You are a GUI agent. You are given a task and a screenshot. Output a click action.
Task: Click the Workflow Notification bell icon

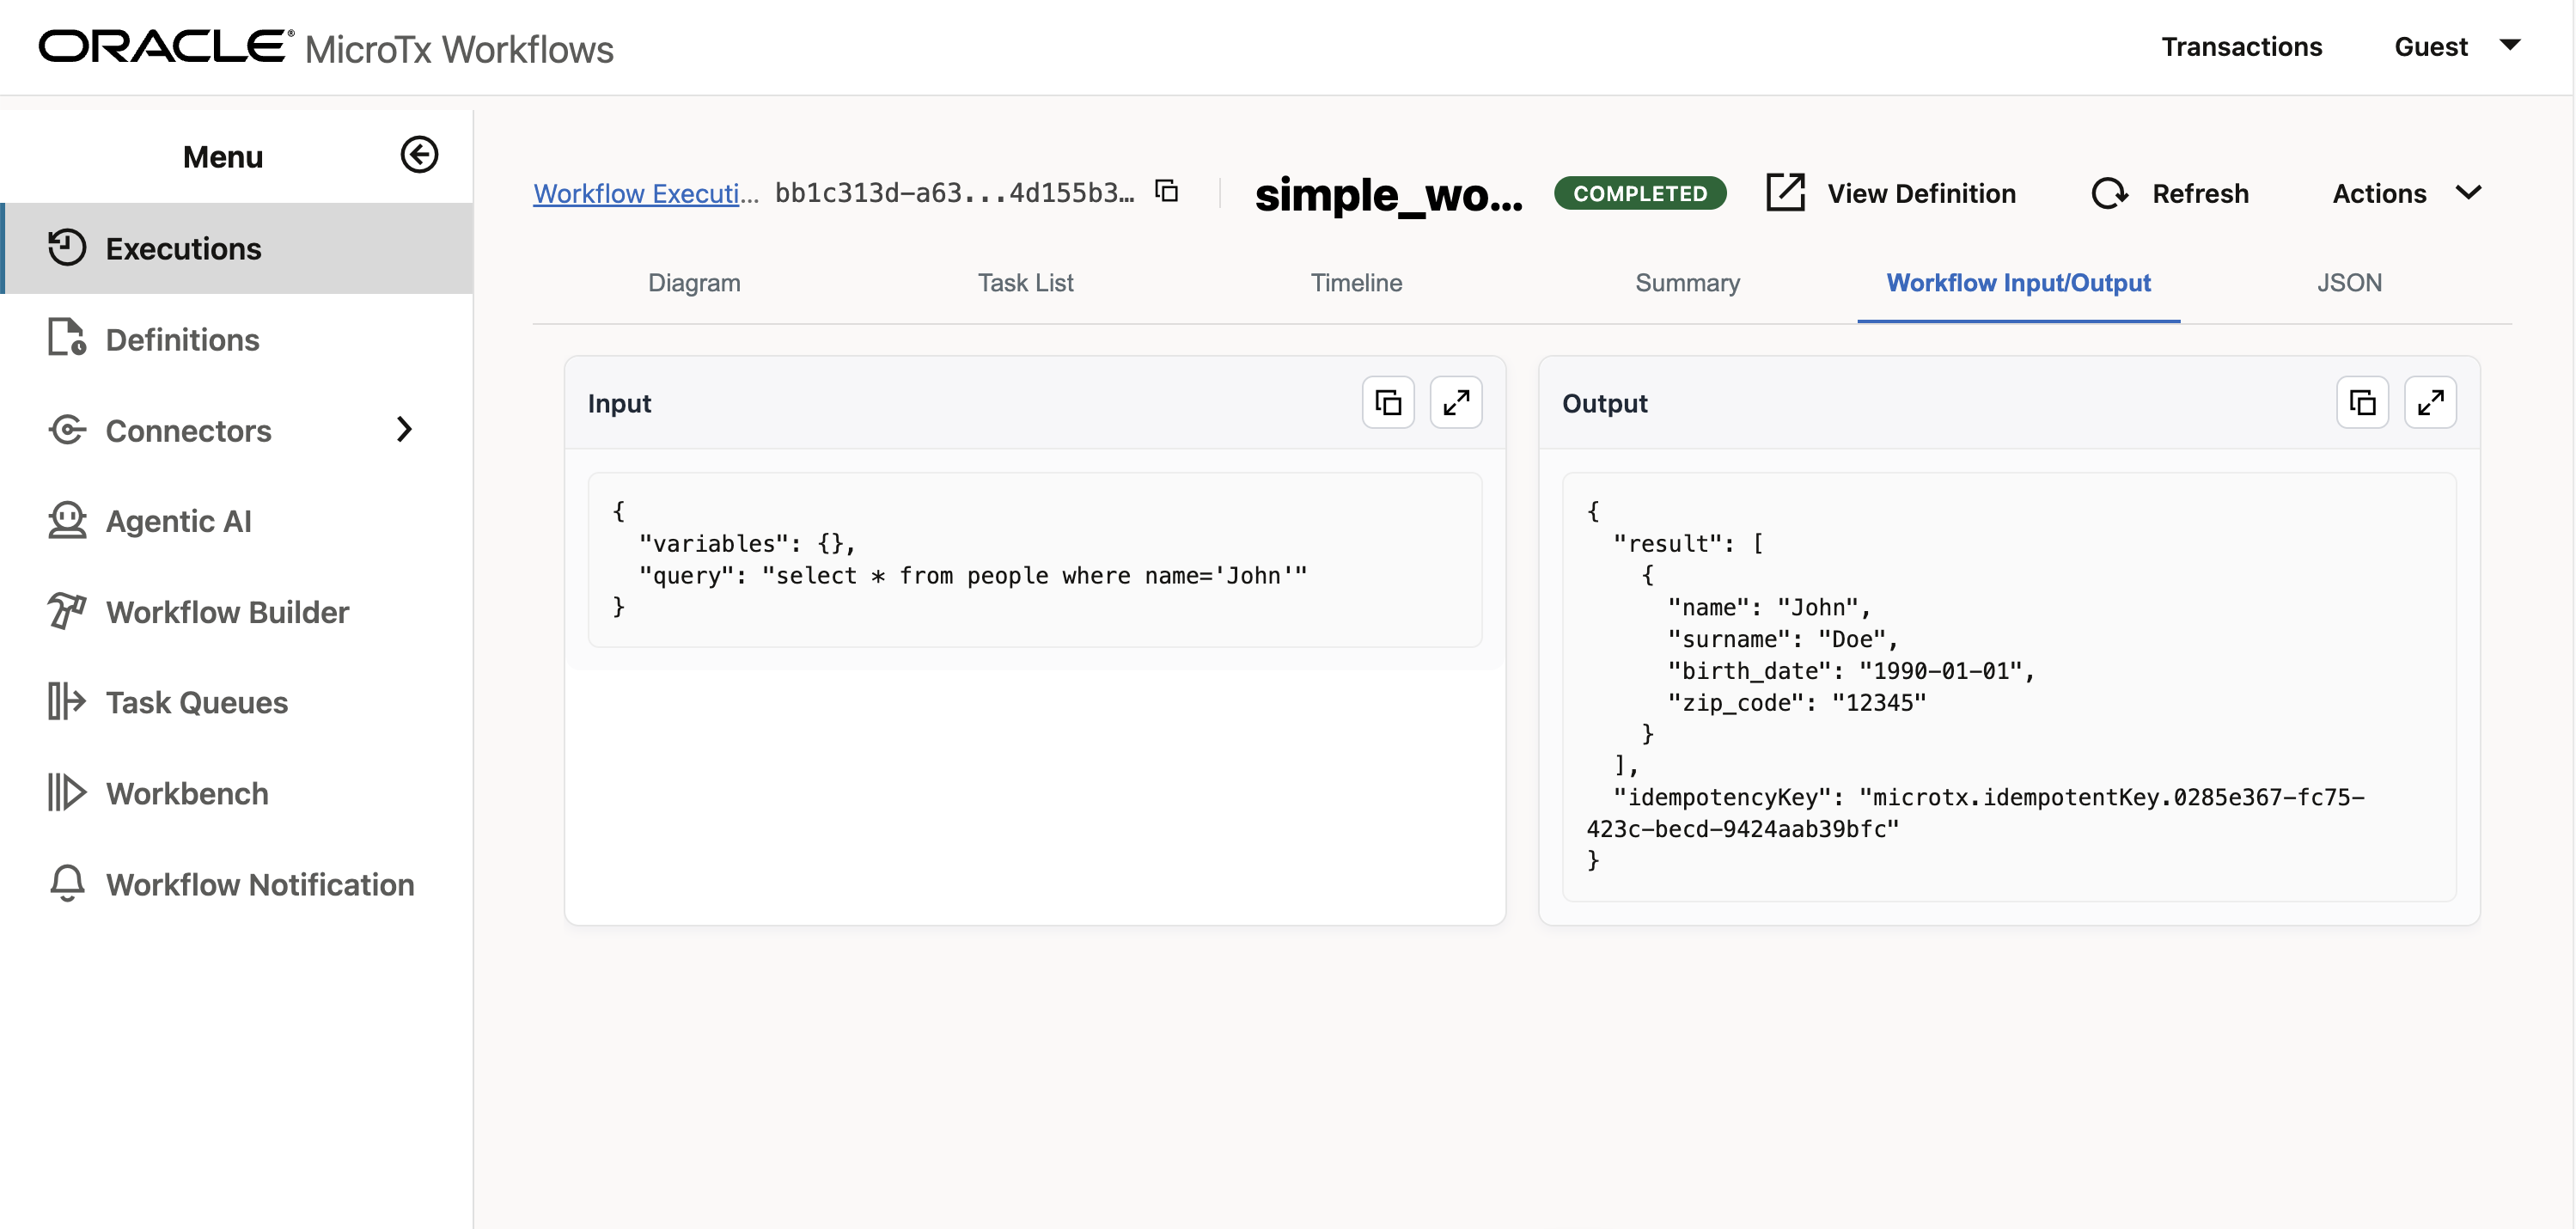click(x=67, y=884)
